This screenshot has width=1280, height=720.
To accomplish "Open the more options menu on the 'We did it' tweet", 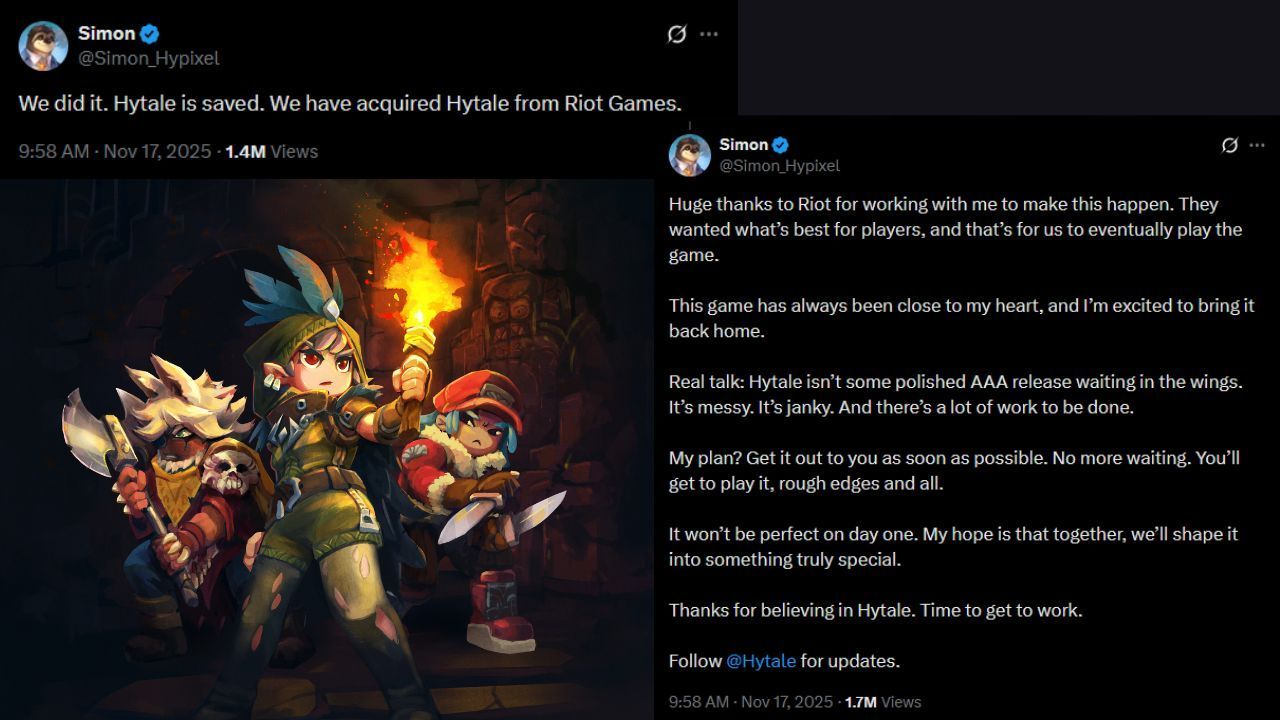I will pos(709,34).
